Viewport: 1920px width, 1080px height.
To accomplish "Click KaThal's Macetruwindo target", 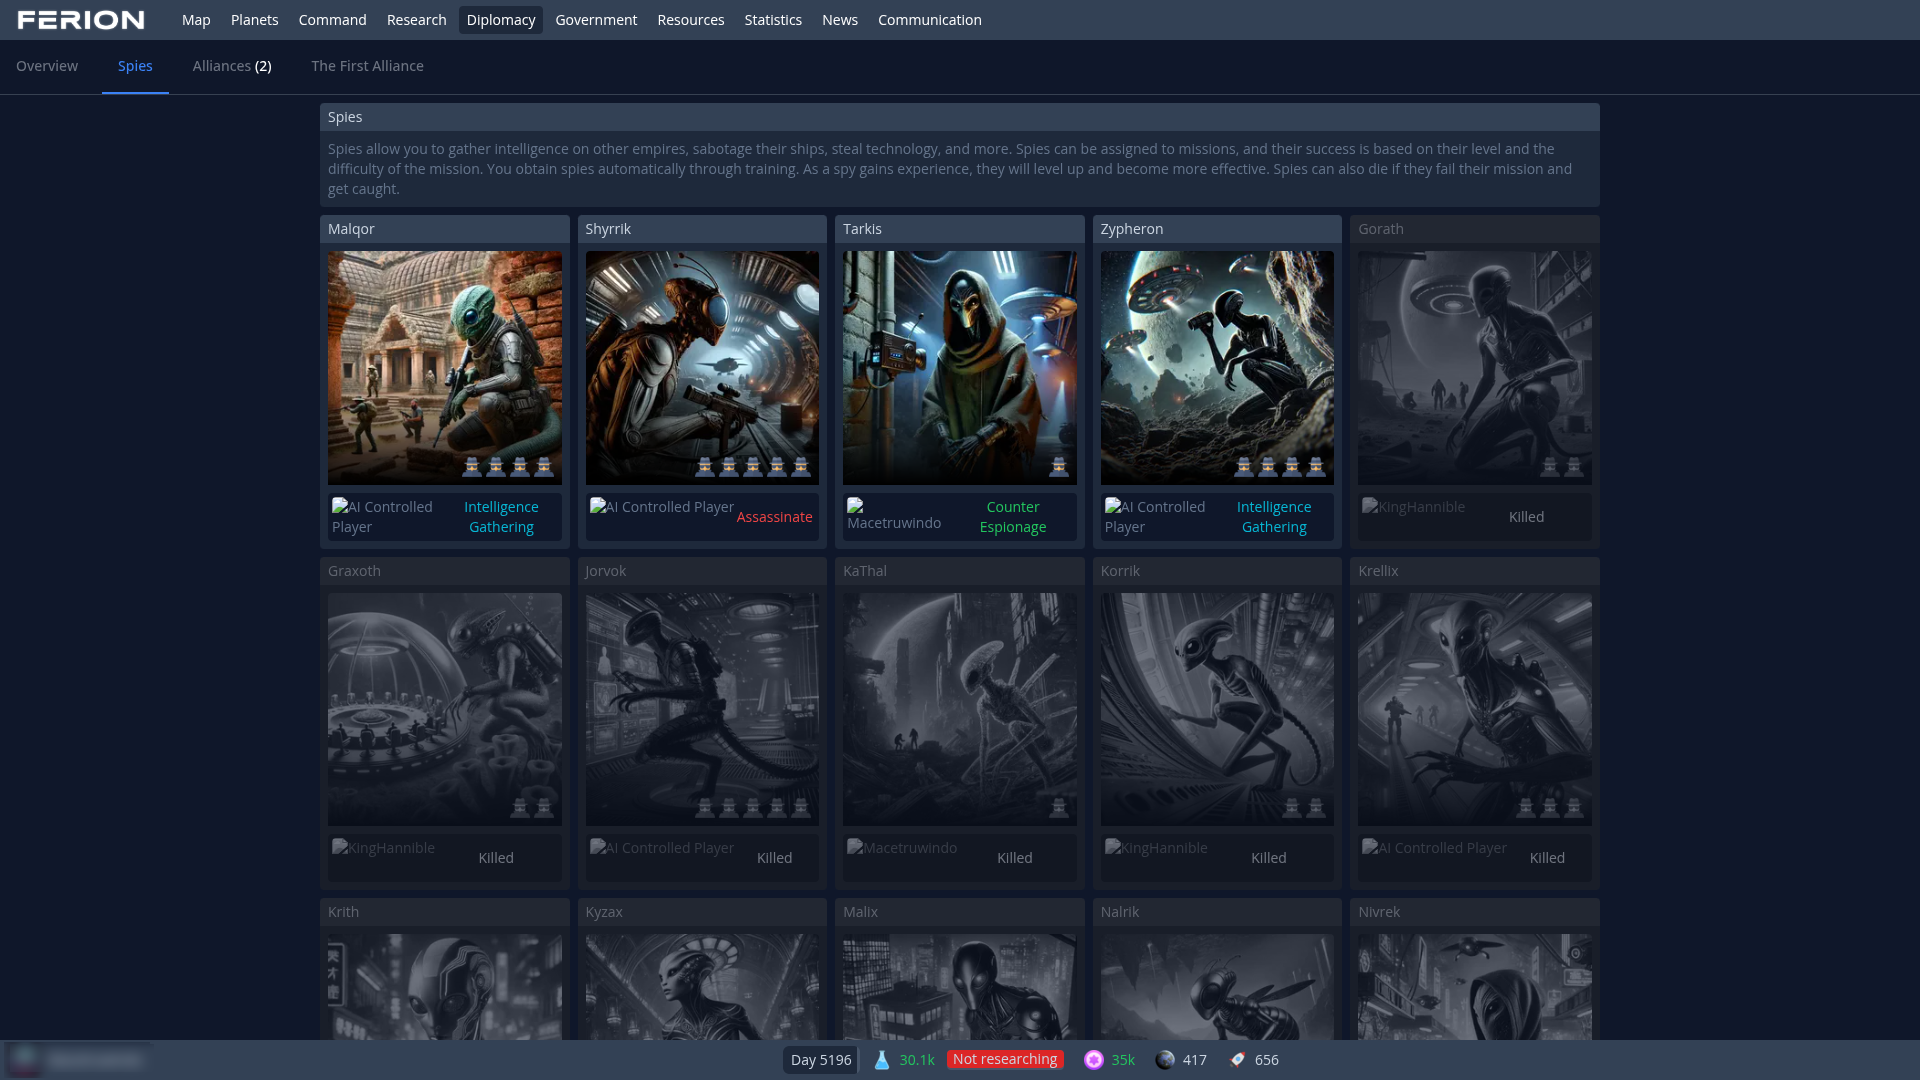I will coord(902,848).
